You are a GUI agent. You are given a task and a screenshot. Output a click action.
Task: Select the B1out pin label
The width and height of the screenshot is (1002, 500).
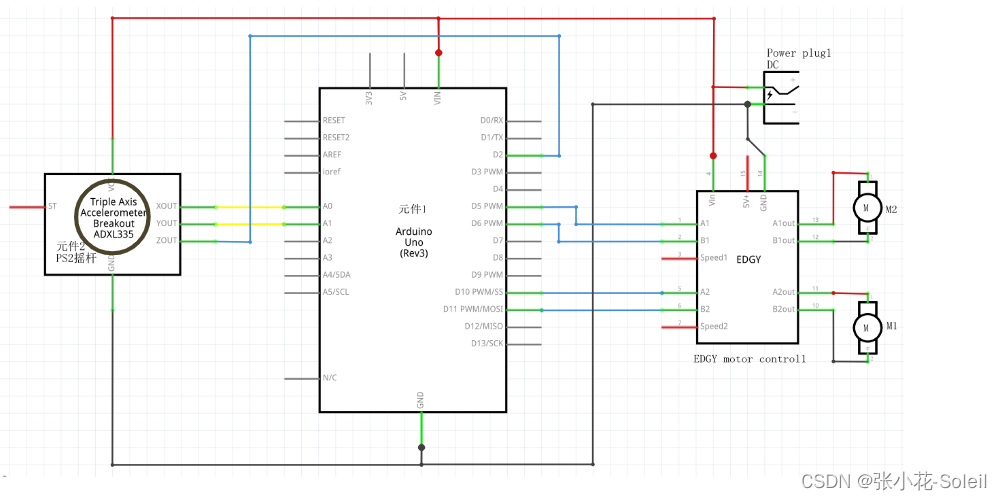(783, 240)
